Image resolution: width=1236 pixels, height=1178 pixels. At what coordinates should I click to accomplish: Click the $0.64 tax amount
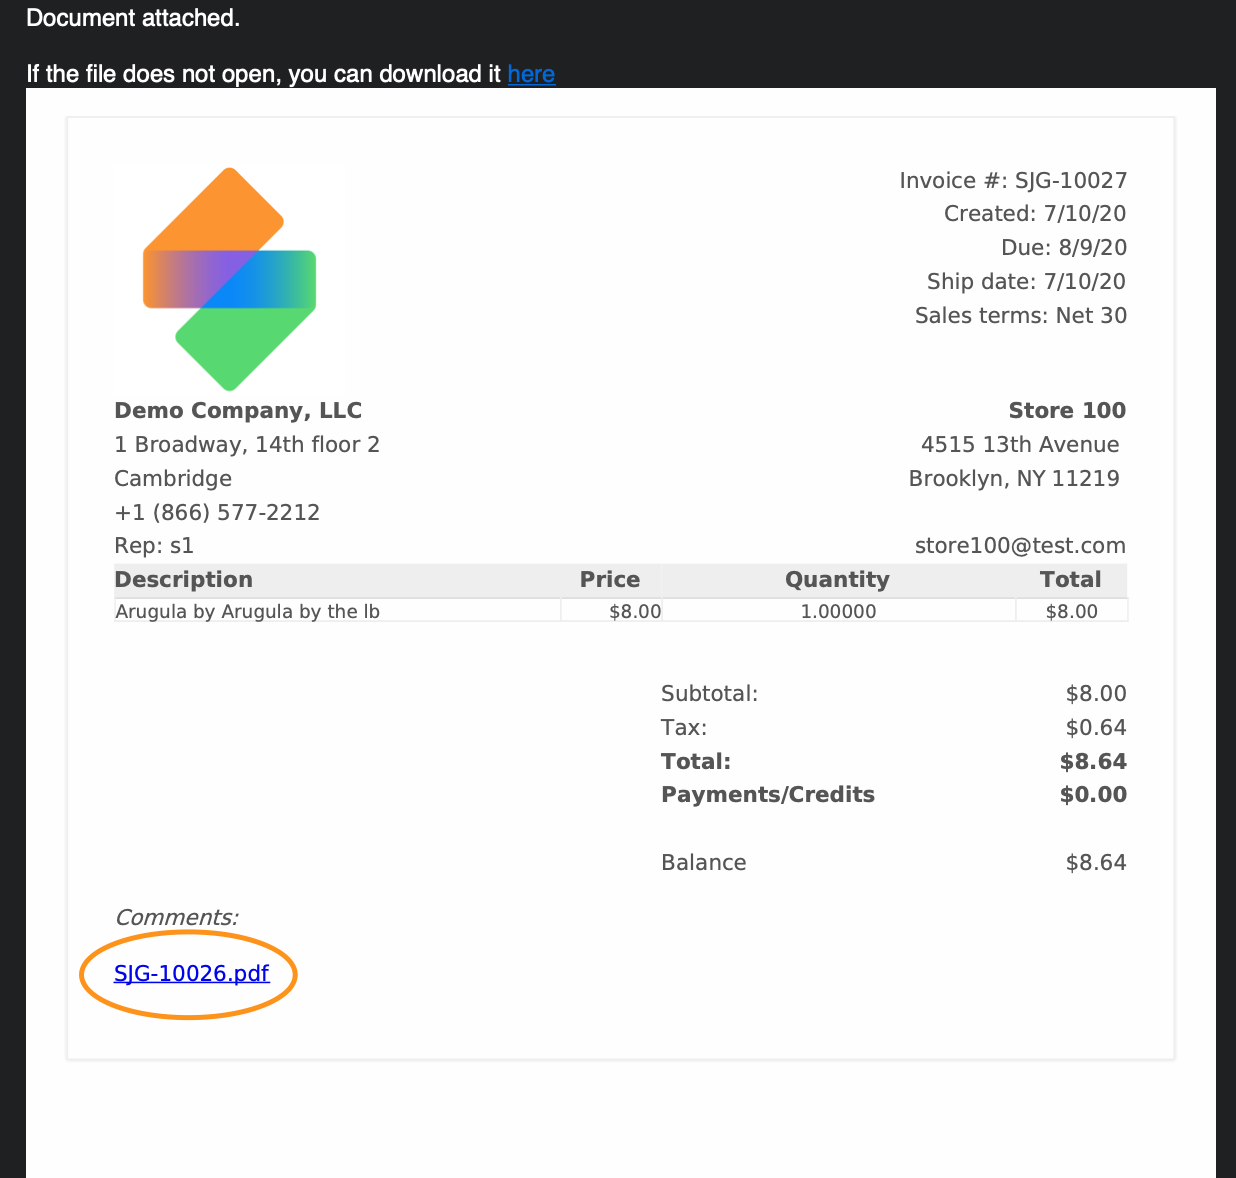coord(1096,727)
